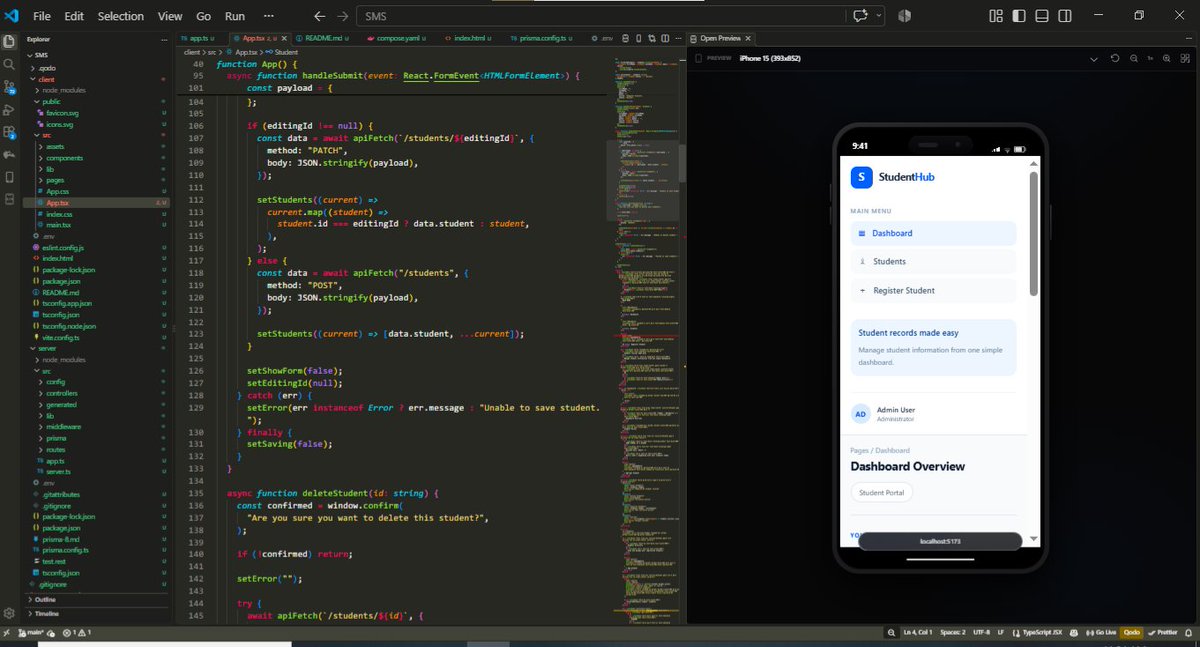Click Students in preview main menu
1200x647 pixels.
[933, 261]
